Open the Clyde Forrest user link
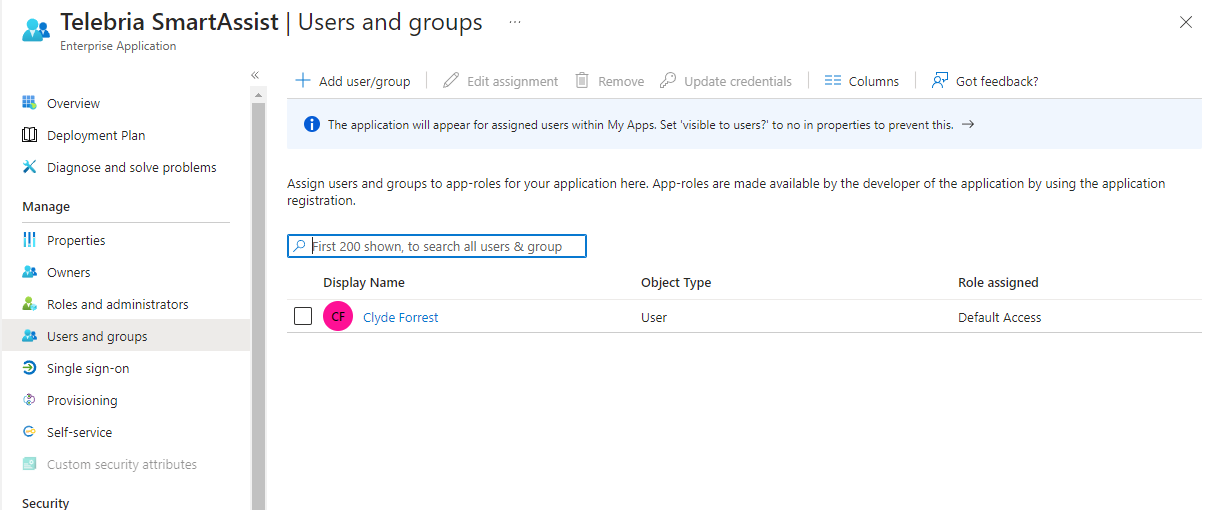The width and height of the screenshot is (1212, 510). tap(401, 317)
